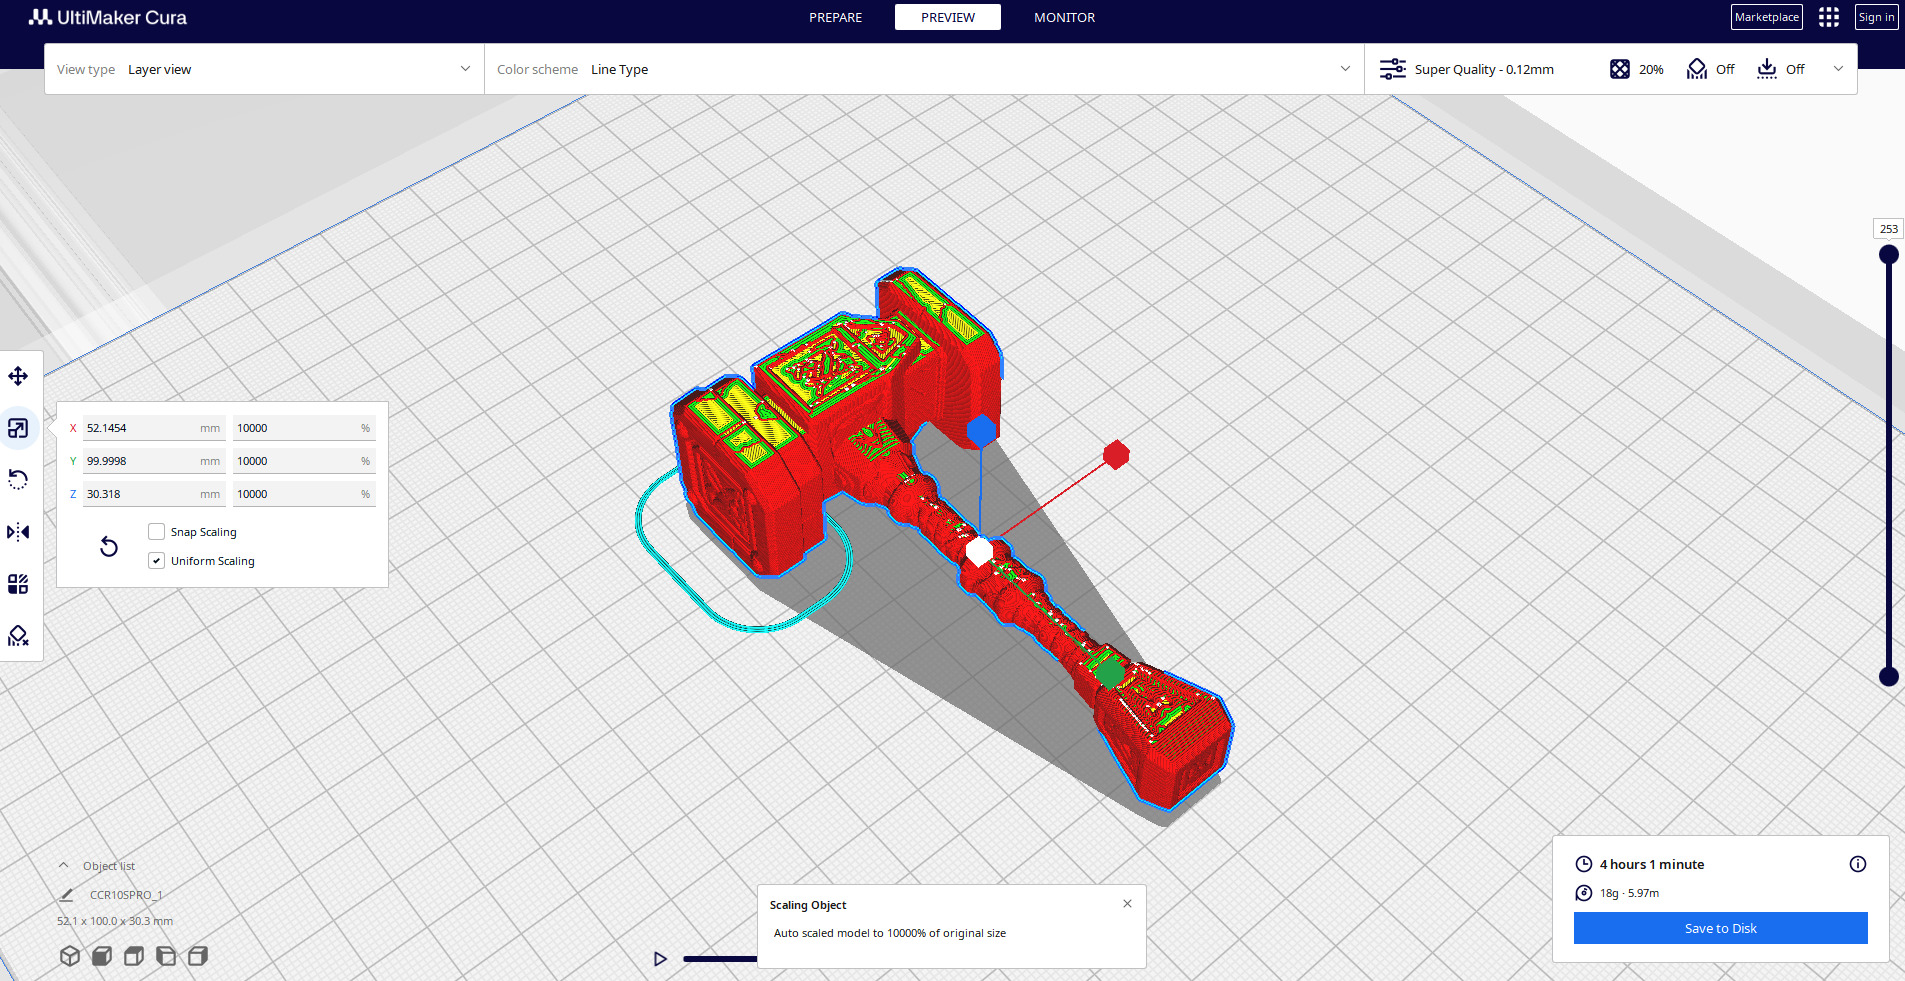The height and width of the screenshot is (981, 1905).
Task: Open the View type dropdown
Action: click(264, 69)
